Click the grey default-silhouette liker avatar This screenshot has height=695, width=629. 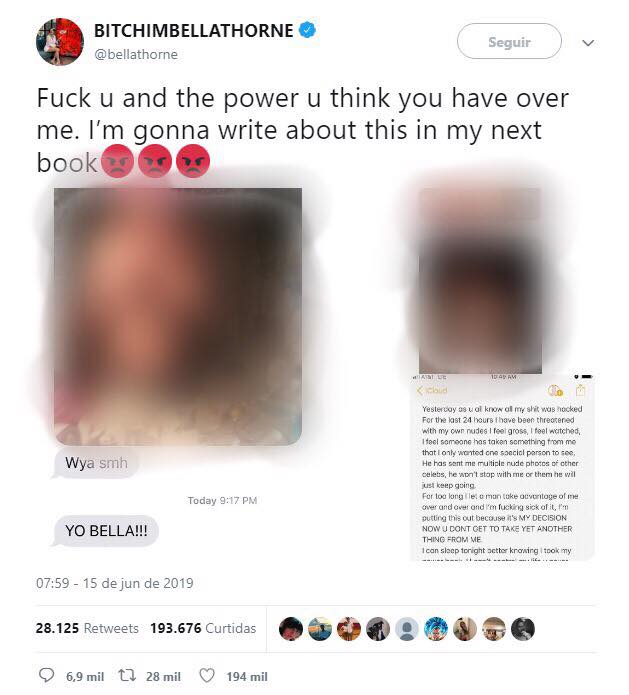[x=407, y=629]
